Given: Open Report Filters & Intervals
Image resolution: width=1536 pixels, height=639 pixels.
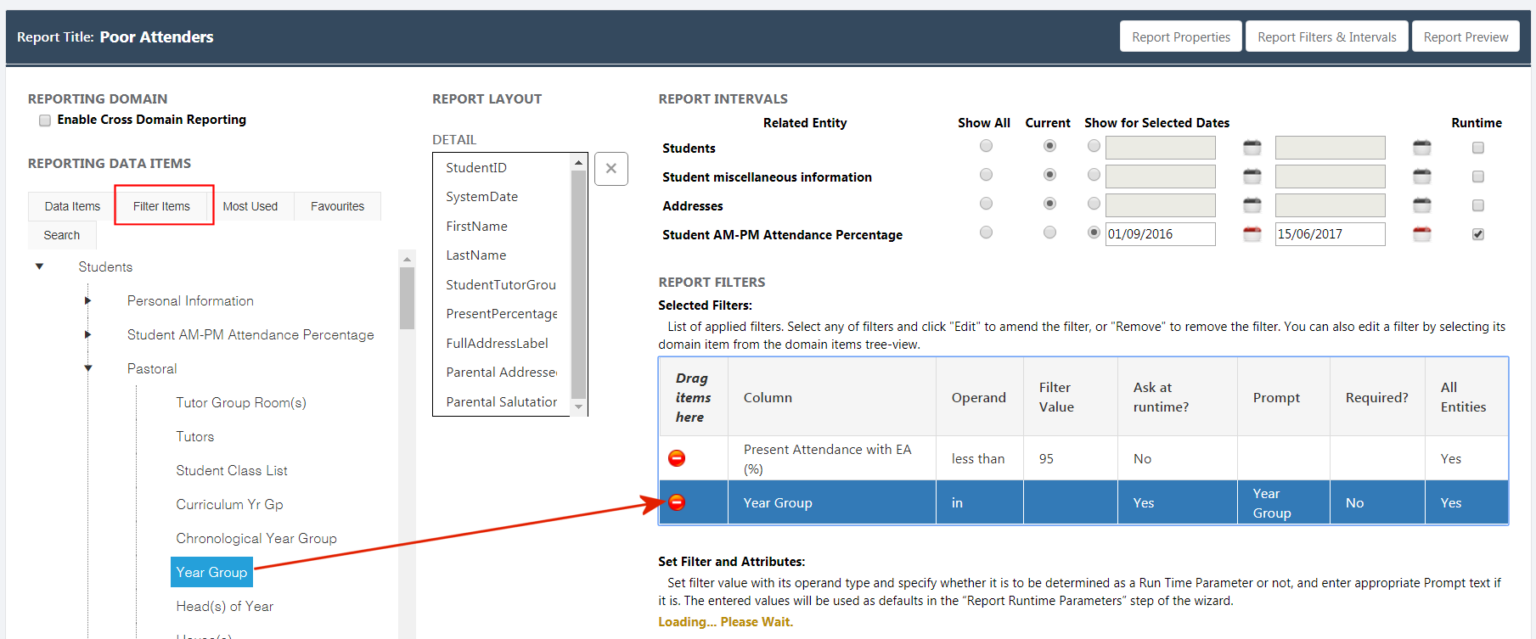Looking at the screenshot, I should tap(1326, 35).
